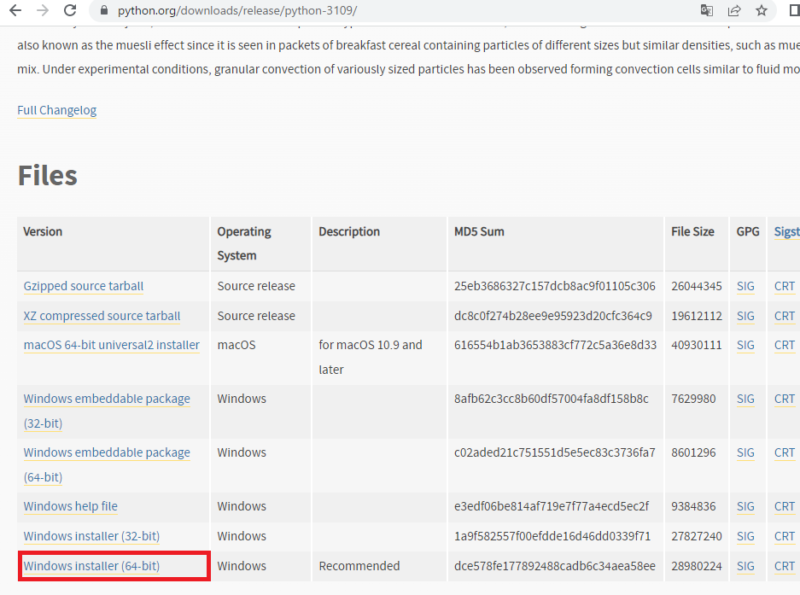Click the share page icon
Image resolution: width=800 pixels, height=595 pixels.
pos(734,11)
